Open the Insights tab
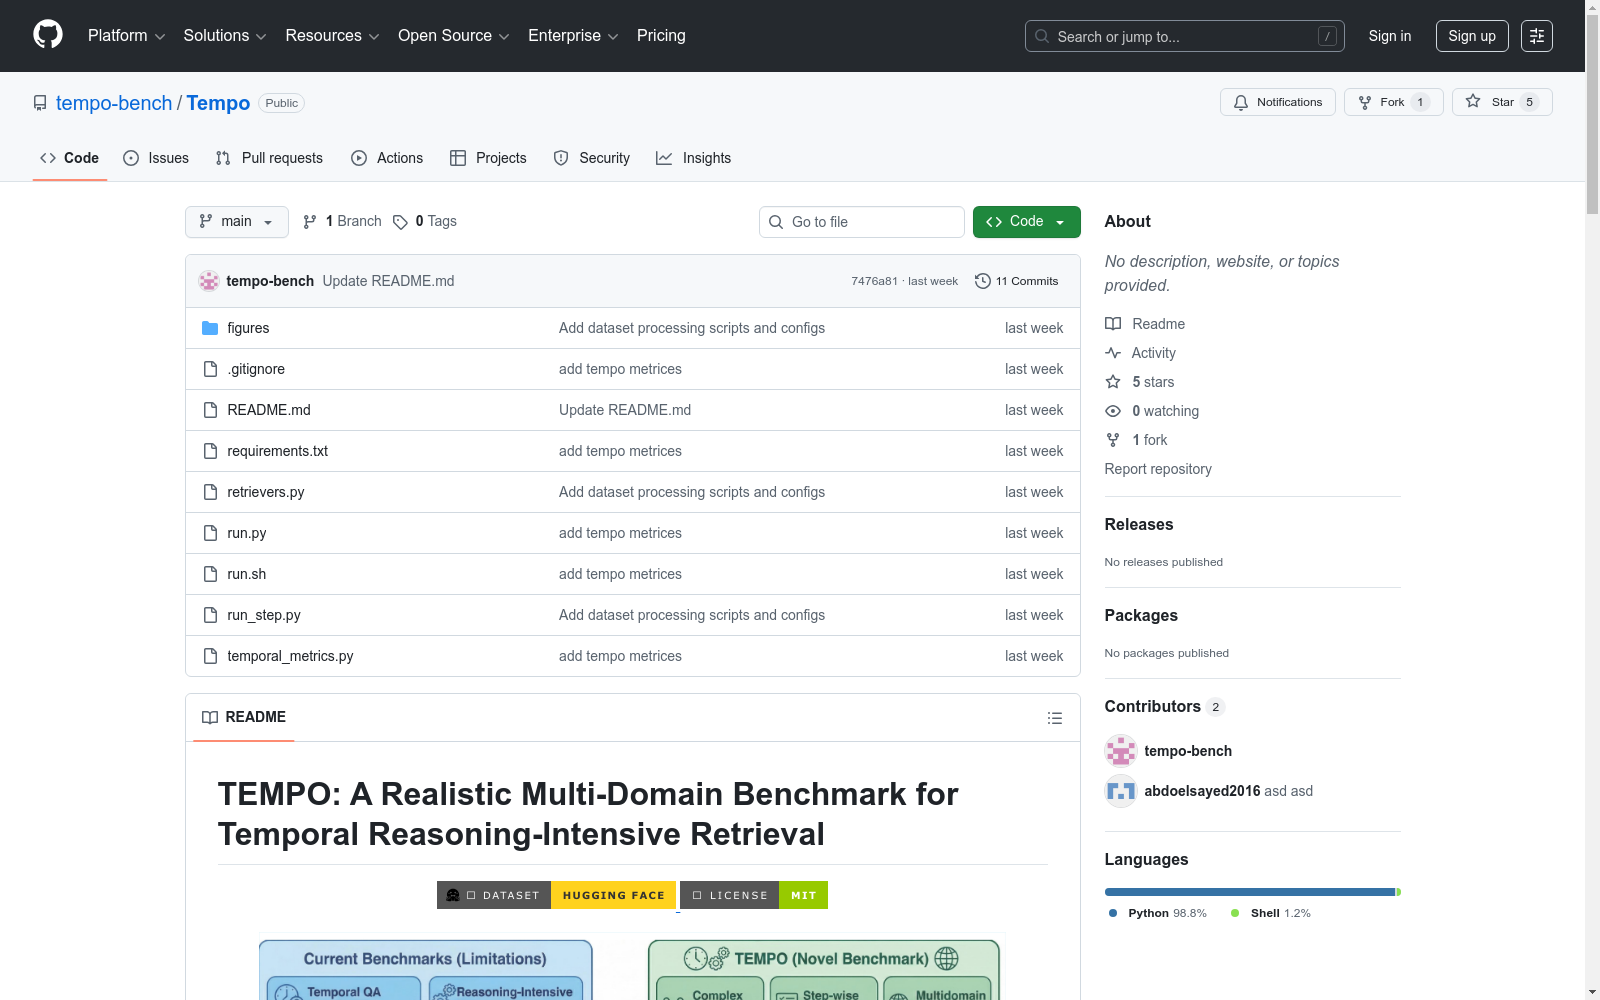 (x=694, y=158)
